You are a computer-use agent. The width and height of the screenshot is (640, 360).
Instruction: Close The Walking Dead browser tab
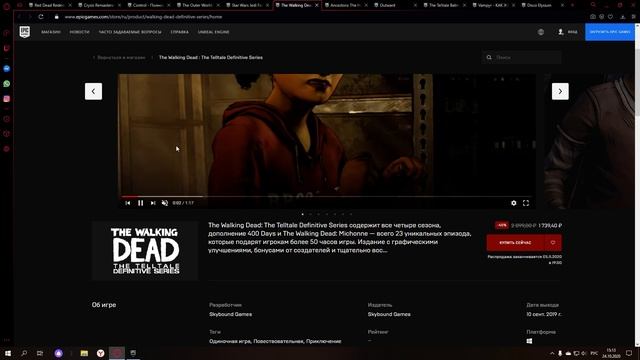[x=317, y=5]
